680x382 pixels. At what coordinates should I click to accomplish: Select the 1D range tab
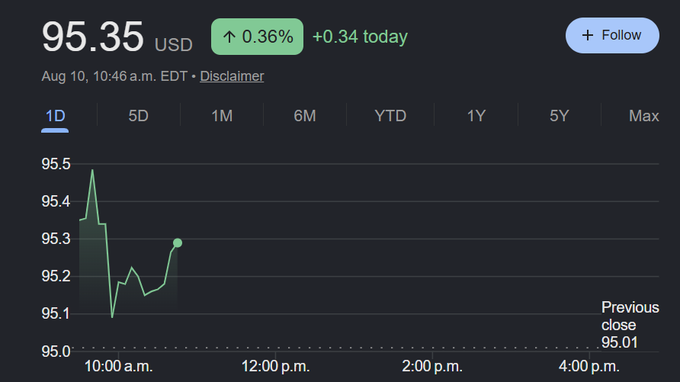click(55, 116)
